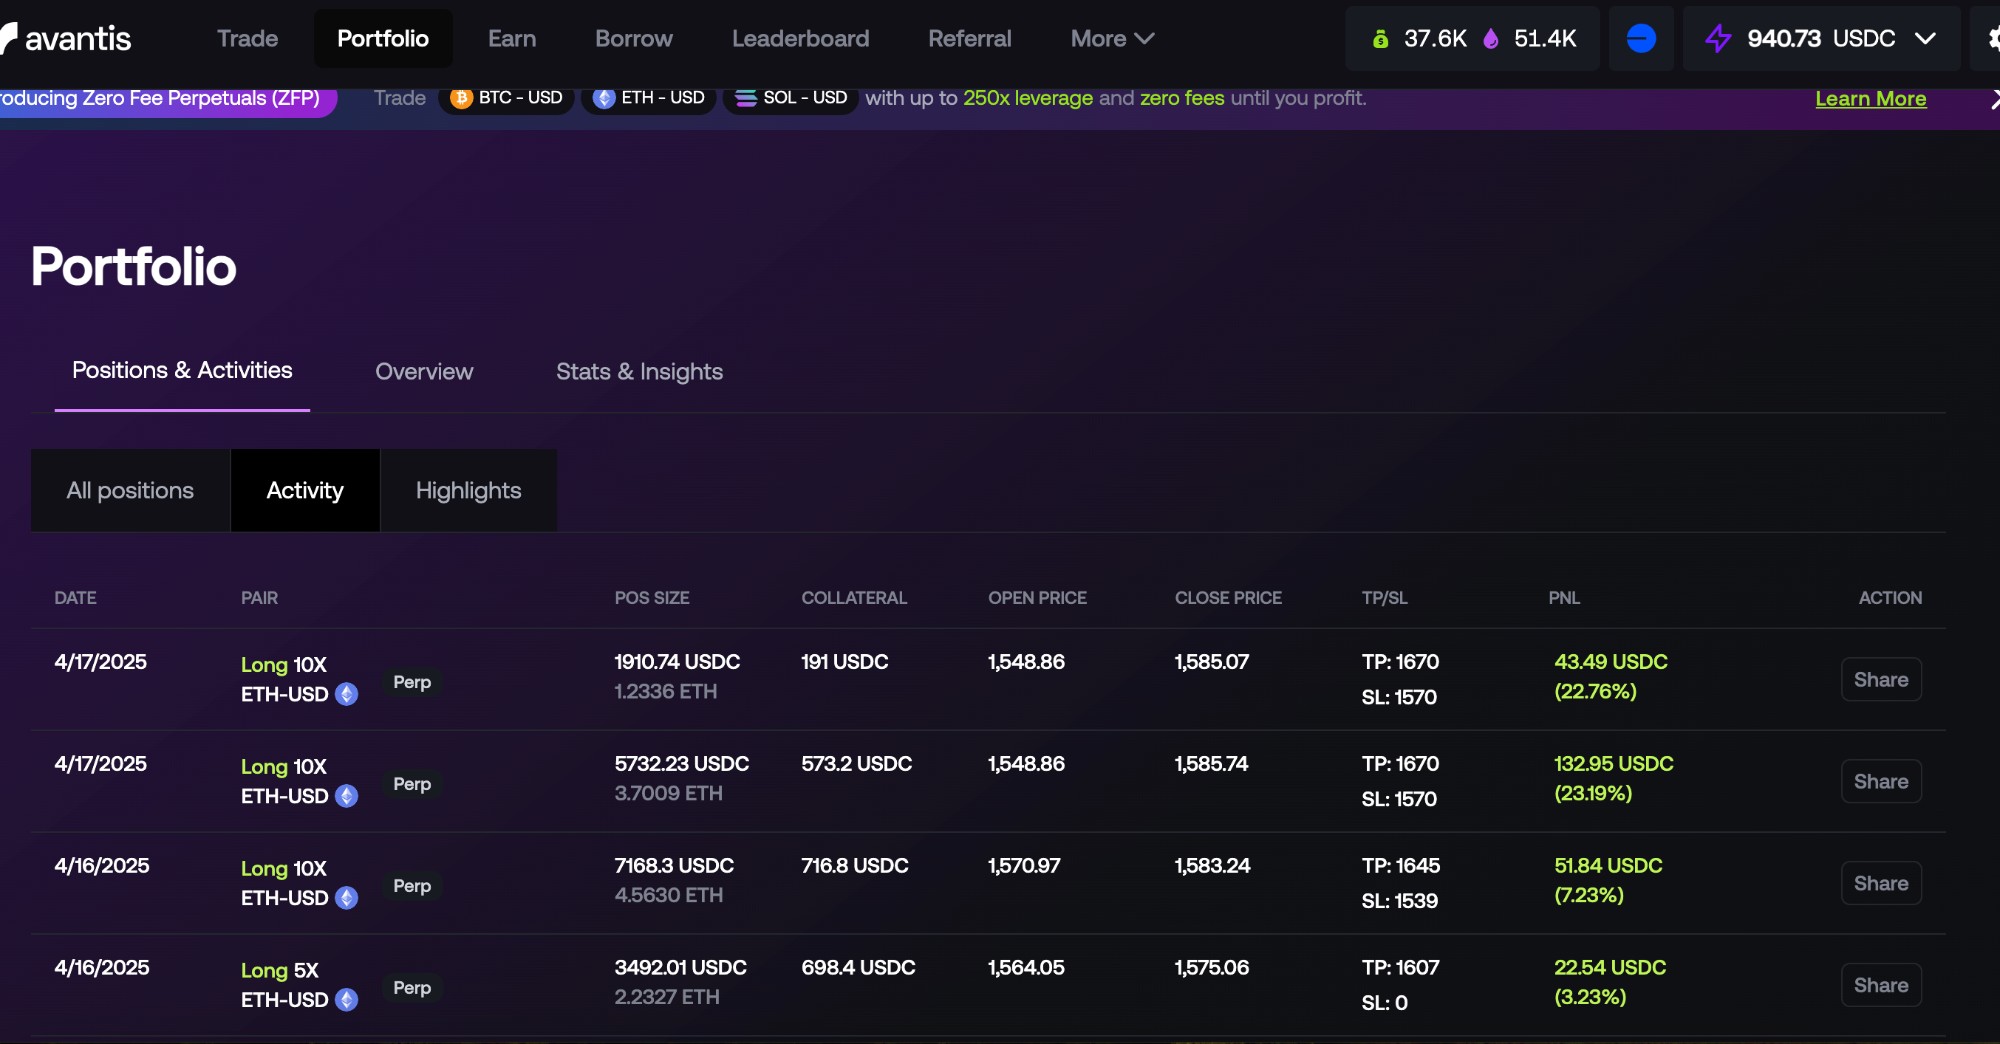Share the 132.95 USDC profit trade
Viewport: 2000px width, 1044px height.
point(1881,782)
